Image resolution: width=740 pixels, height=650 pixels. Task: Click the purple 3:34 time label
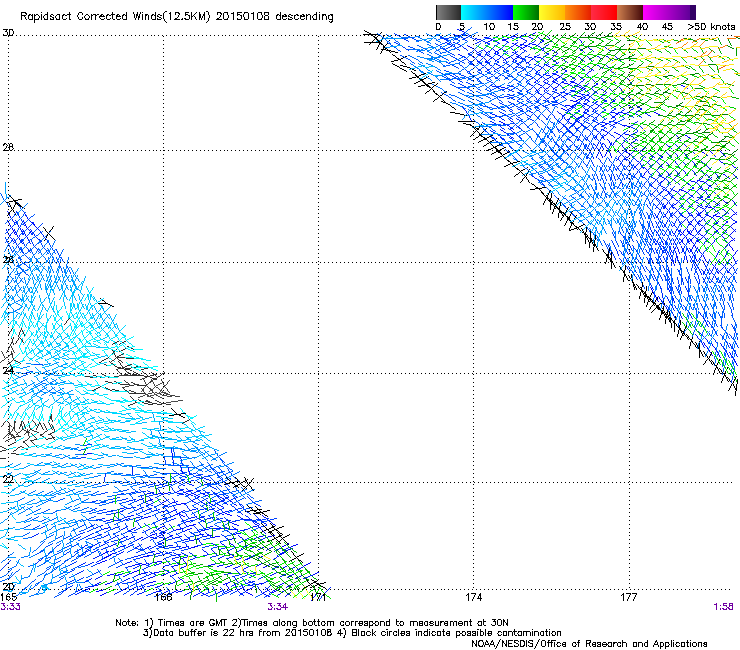click(278, 607)
